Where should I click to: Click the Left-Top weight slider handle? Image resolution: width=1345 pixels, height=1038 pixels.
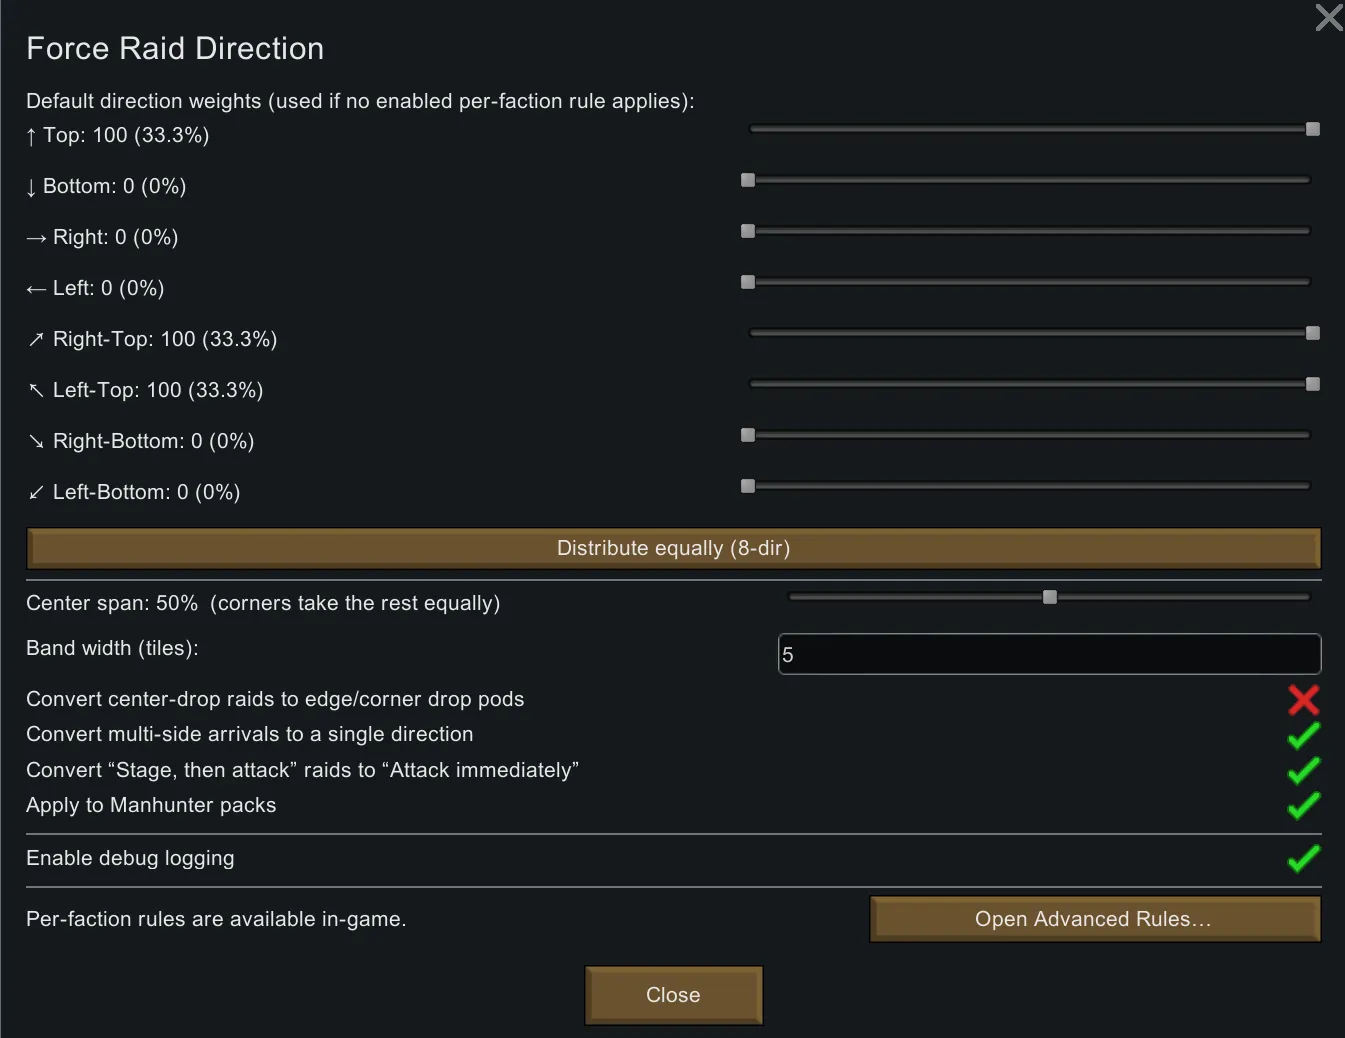(1313, 384)
